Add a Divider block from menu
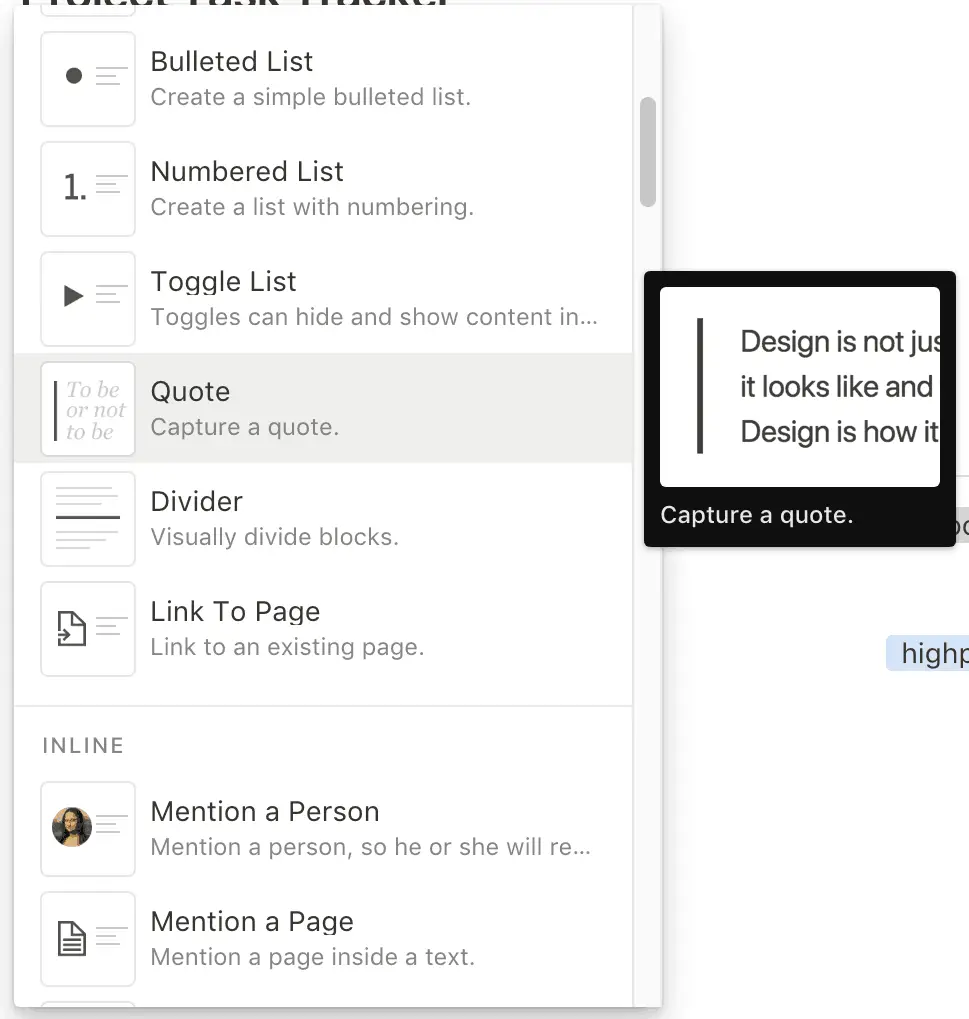This screenshot has width=969, height=1019. click(x=323, y=519)
